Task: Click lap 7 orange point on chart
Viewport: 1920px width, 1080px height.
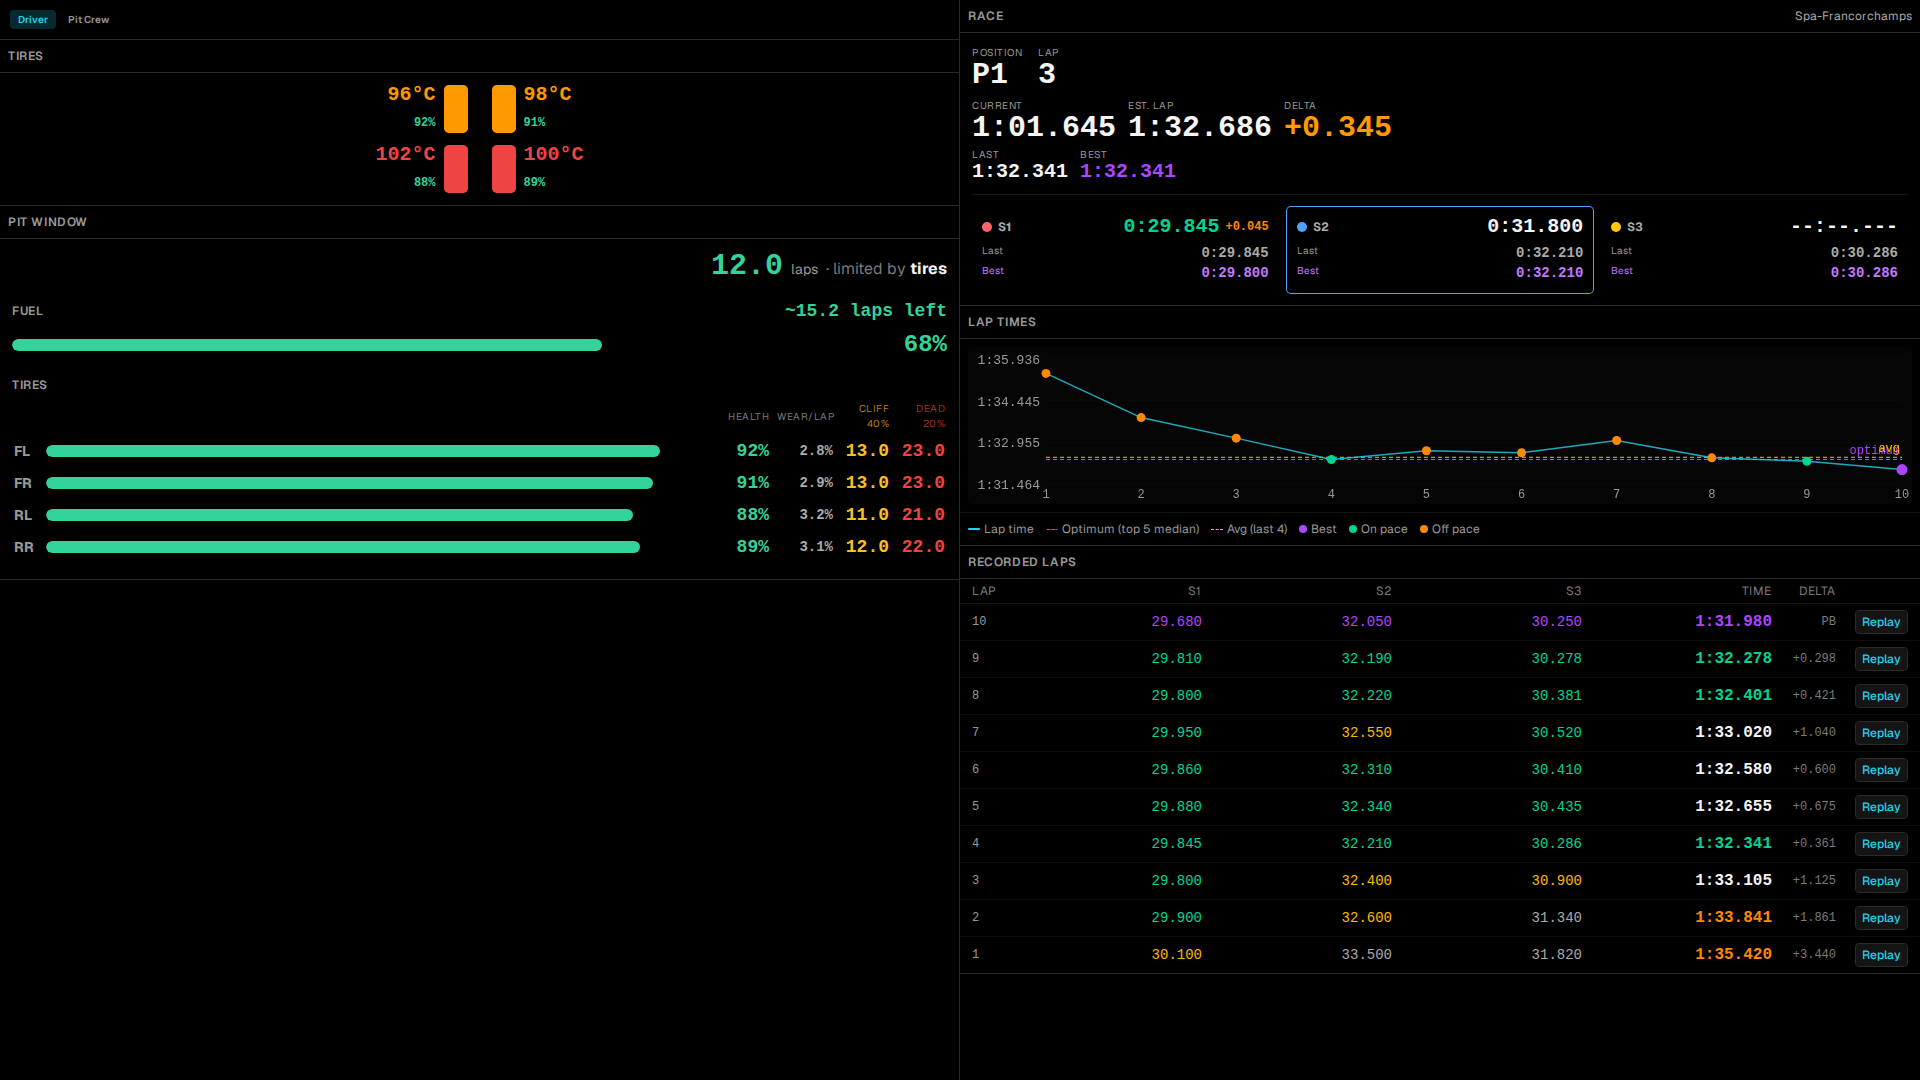Action: click(x=1617, y=441)
